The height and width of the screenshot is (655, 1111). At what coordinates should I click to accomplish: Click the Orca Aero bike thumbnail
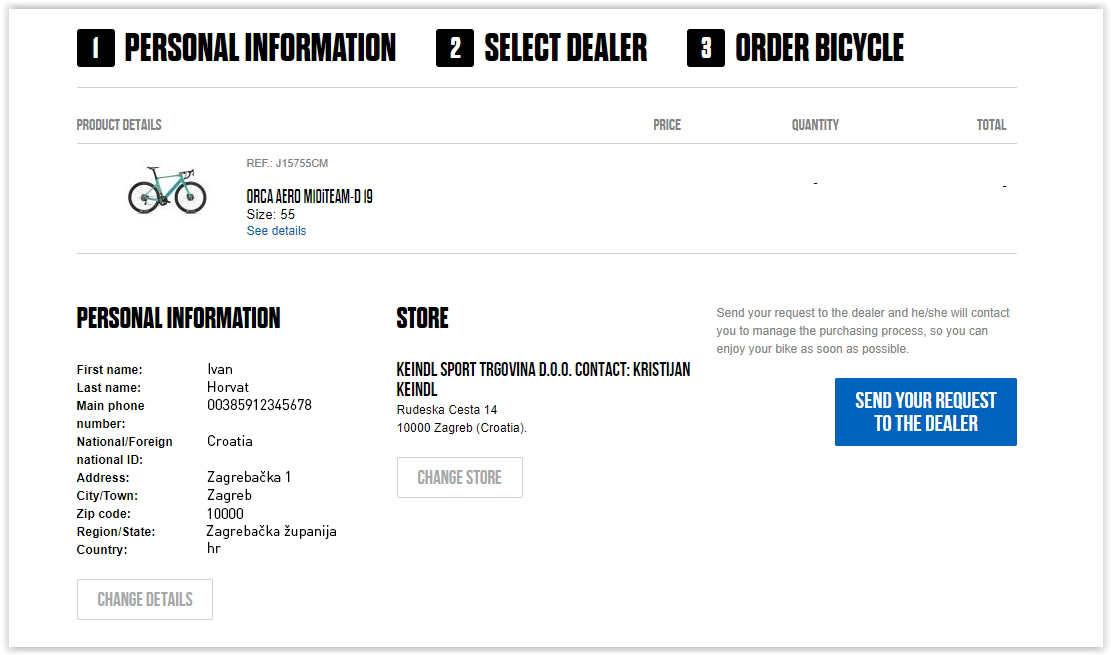pos(167,189)
